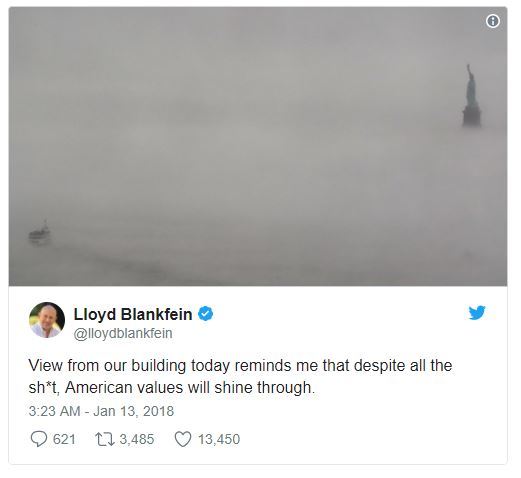521x478 pixels.
Task: Open the @lloydblankfein handle link
Action: (x=123, y=333)
